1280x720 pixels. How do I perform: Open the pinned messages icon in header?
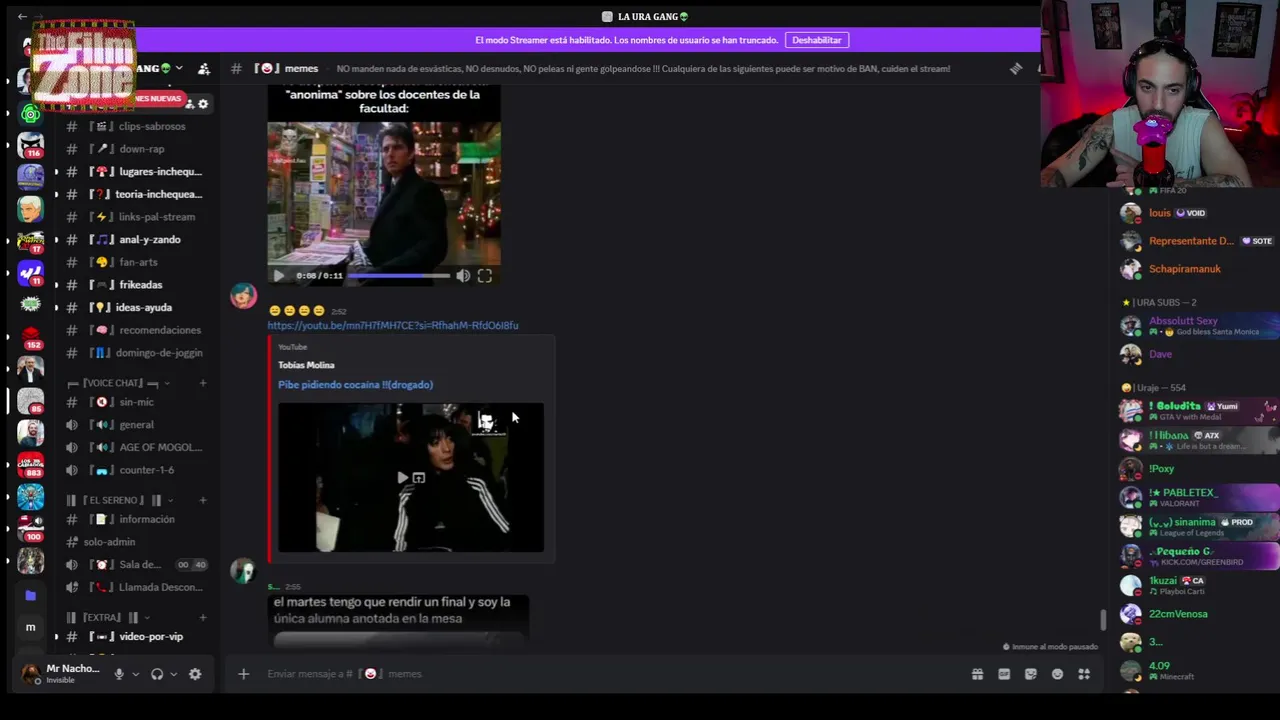[x=1016, y=68]
